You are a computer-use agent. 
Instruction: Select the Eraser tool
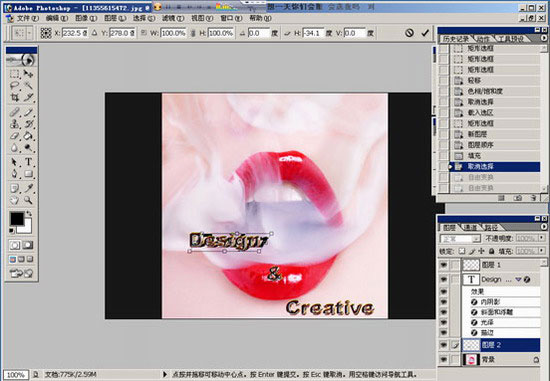tap(14, 135)
